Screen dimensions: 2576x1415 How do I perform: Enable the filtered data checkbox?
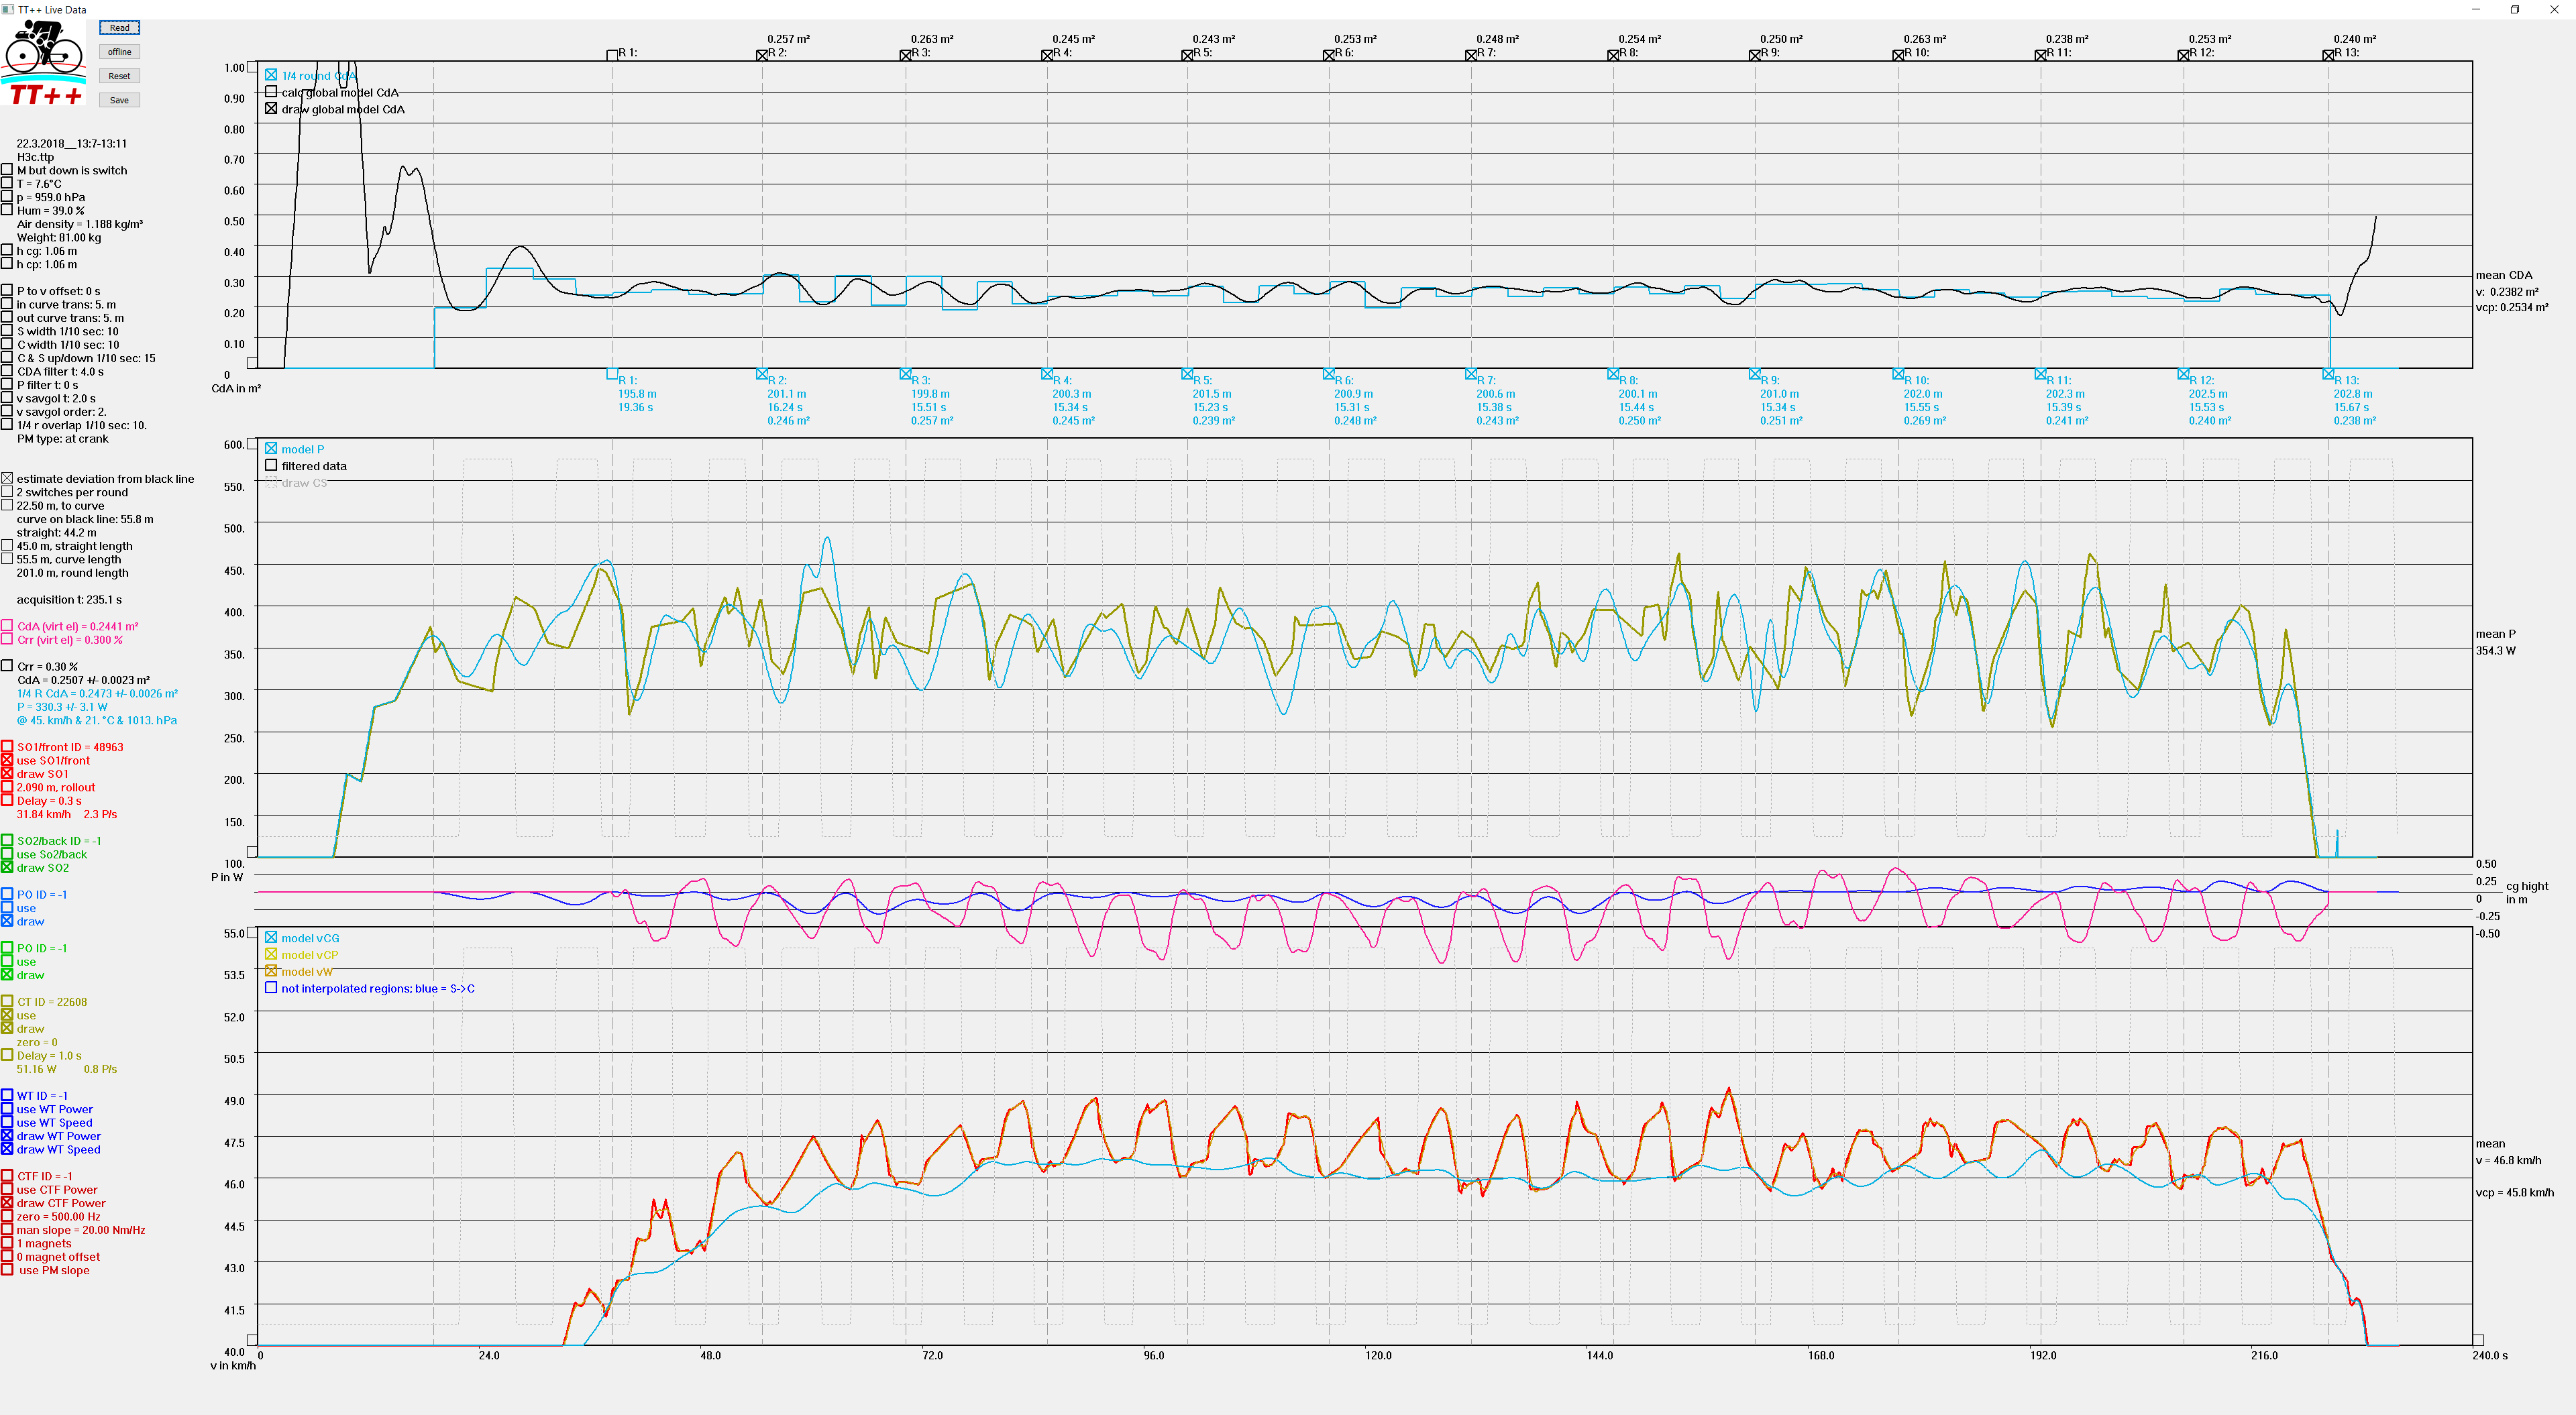pos(271,466)
